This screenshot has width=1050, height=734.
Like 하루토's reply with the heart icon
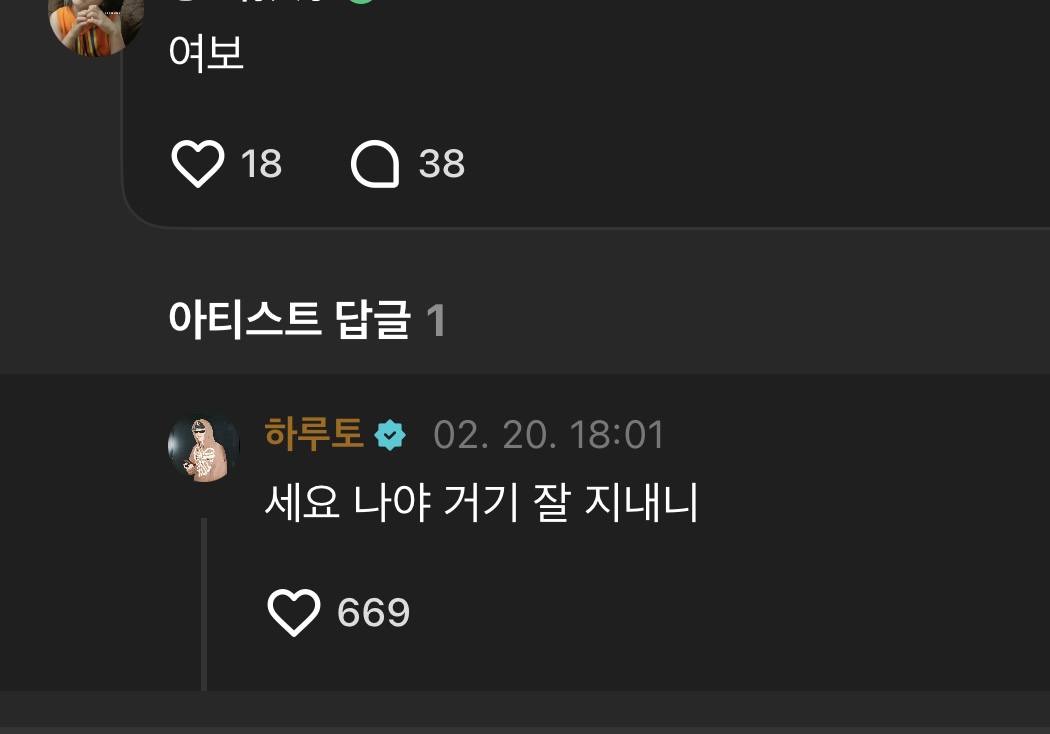[293, 612]
